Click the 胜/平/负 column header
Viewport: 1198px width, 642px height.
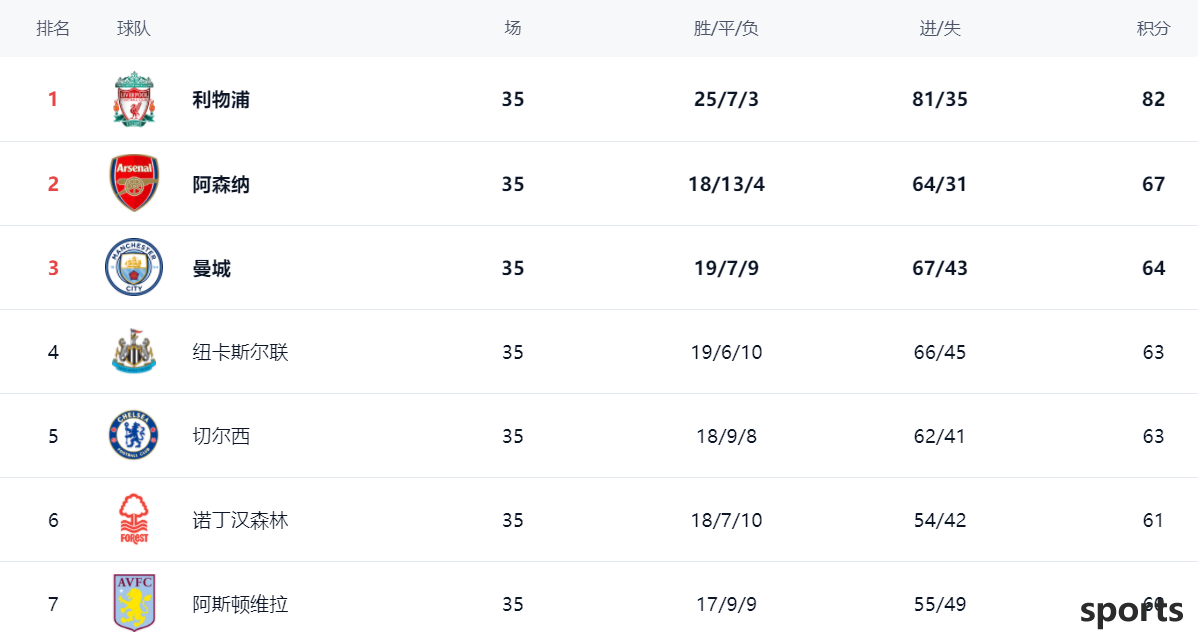click(726, 28)
